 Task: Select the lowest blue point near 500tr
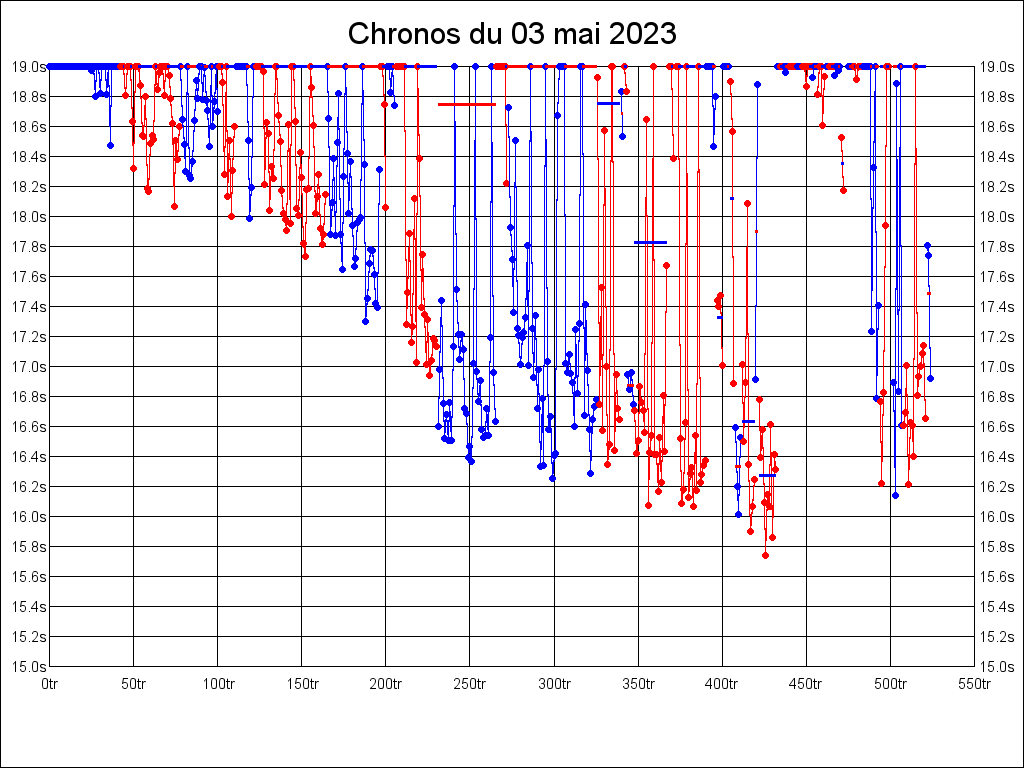click(896, 495)
